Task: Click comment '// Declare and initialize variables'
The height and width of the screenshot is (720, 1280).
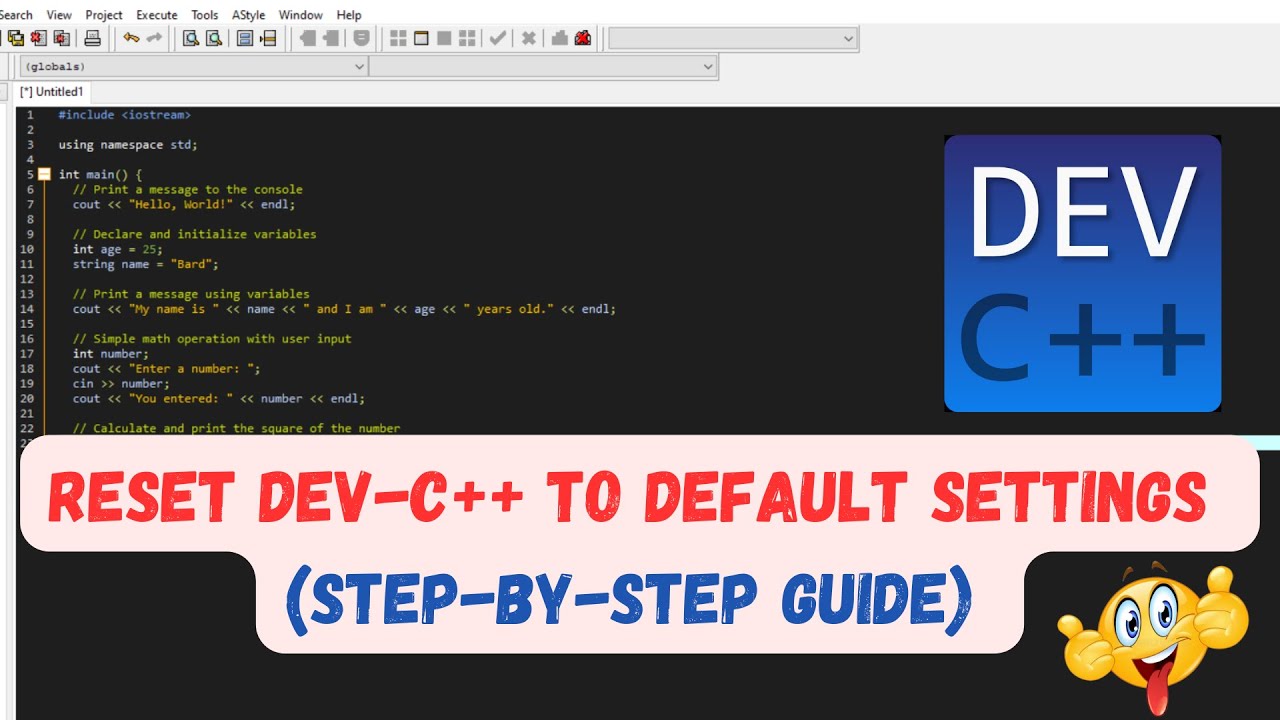Action: 194,234
